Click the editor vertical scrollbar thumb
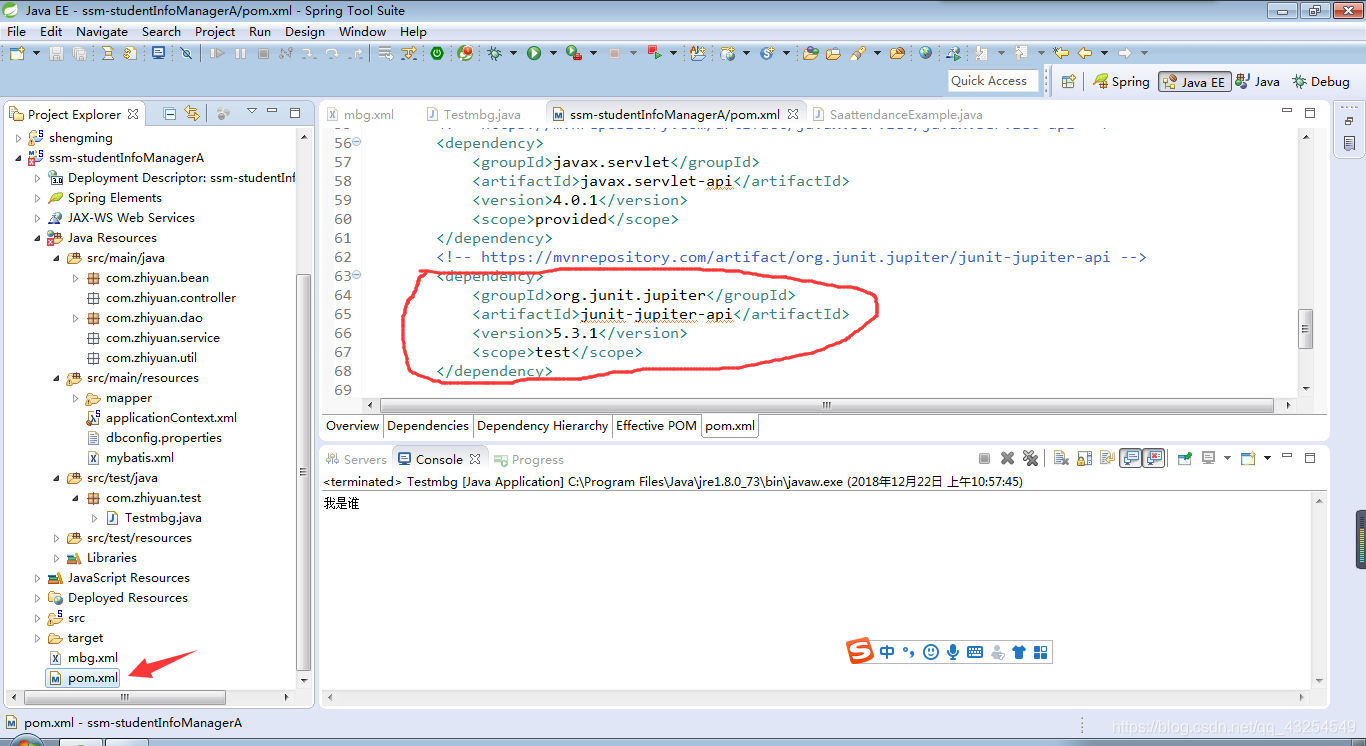Viewport: 1366px width, 746px height. pos(1305,329)
